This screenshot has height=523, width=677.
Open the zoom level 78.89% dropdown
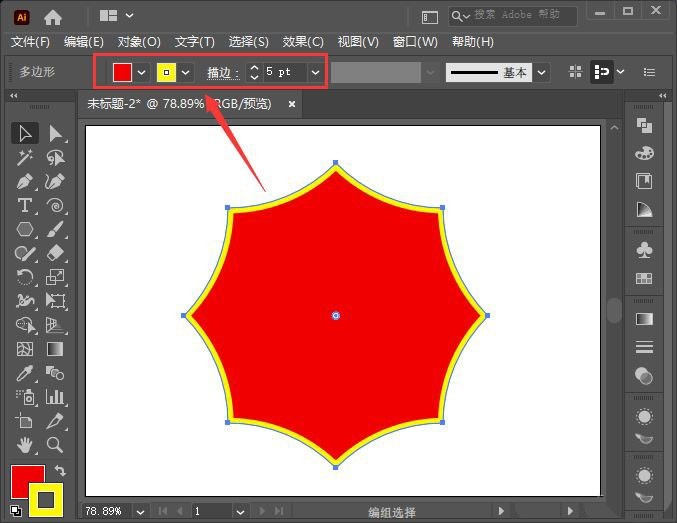click(140, 512)
